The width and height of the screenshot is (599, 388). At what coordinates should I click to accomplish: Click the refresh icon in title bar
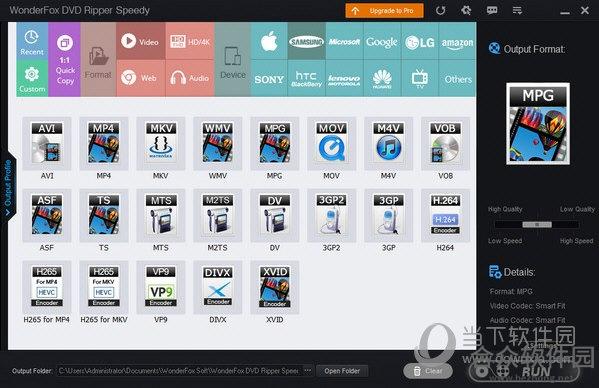440,11
